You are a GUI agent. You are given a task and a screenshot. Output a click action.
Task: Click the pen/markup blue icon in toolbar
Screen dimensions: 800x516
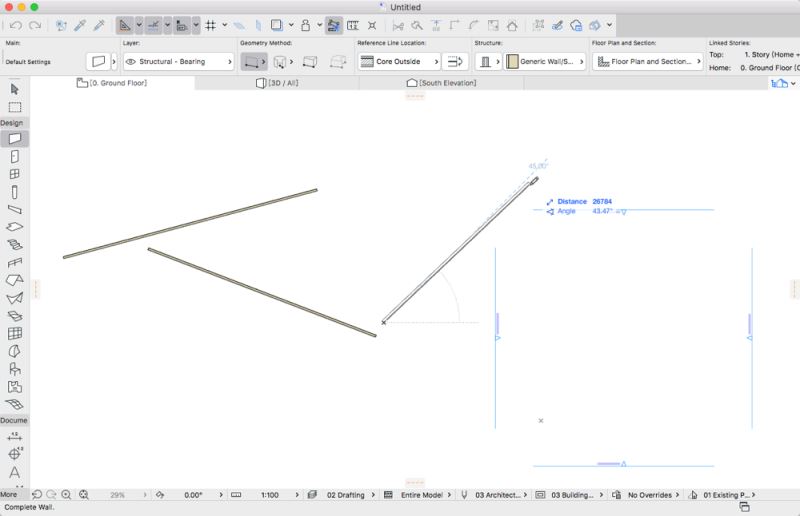pos(557,25)
